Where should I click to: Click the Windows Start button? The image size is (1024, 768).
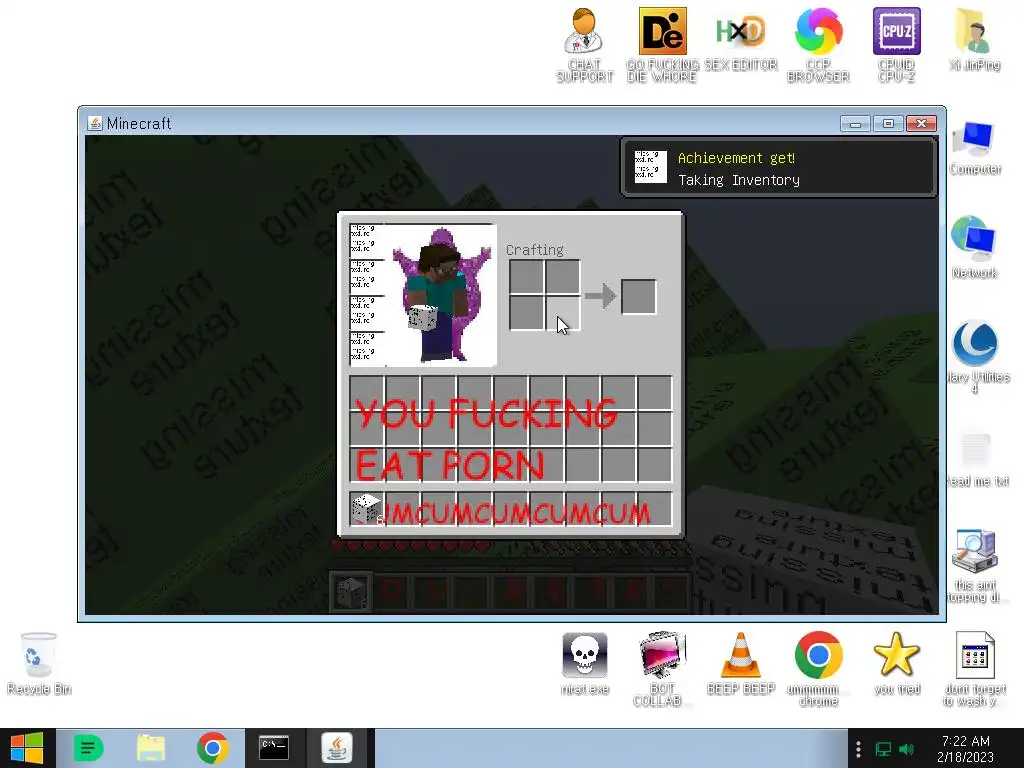click(x=27, y=748)
